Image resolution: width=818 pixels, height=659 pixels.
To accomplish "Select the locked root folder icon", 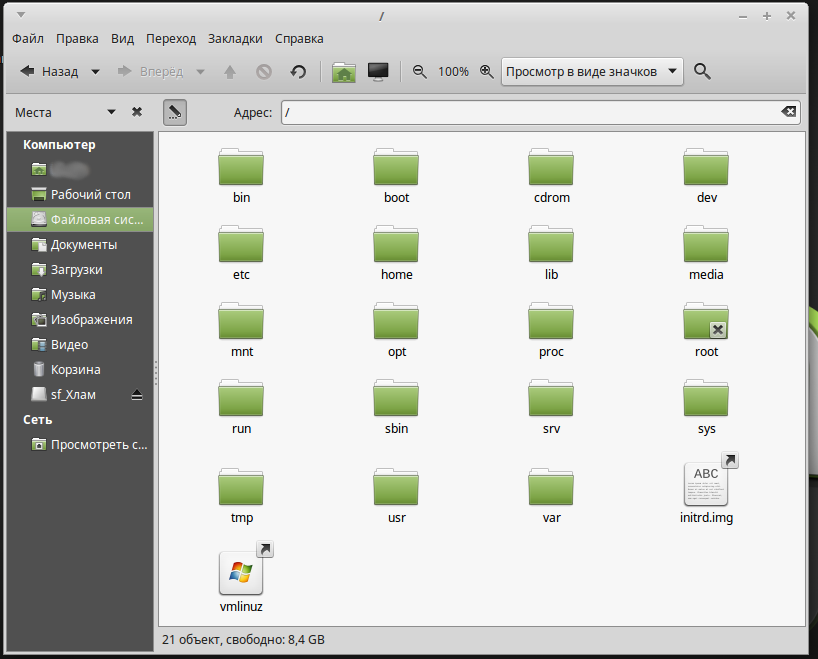I will coord(706,321).
